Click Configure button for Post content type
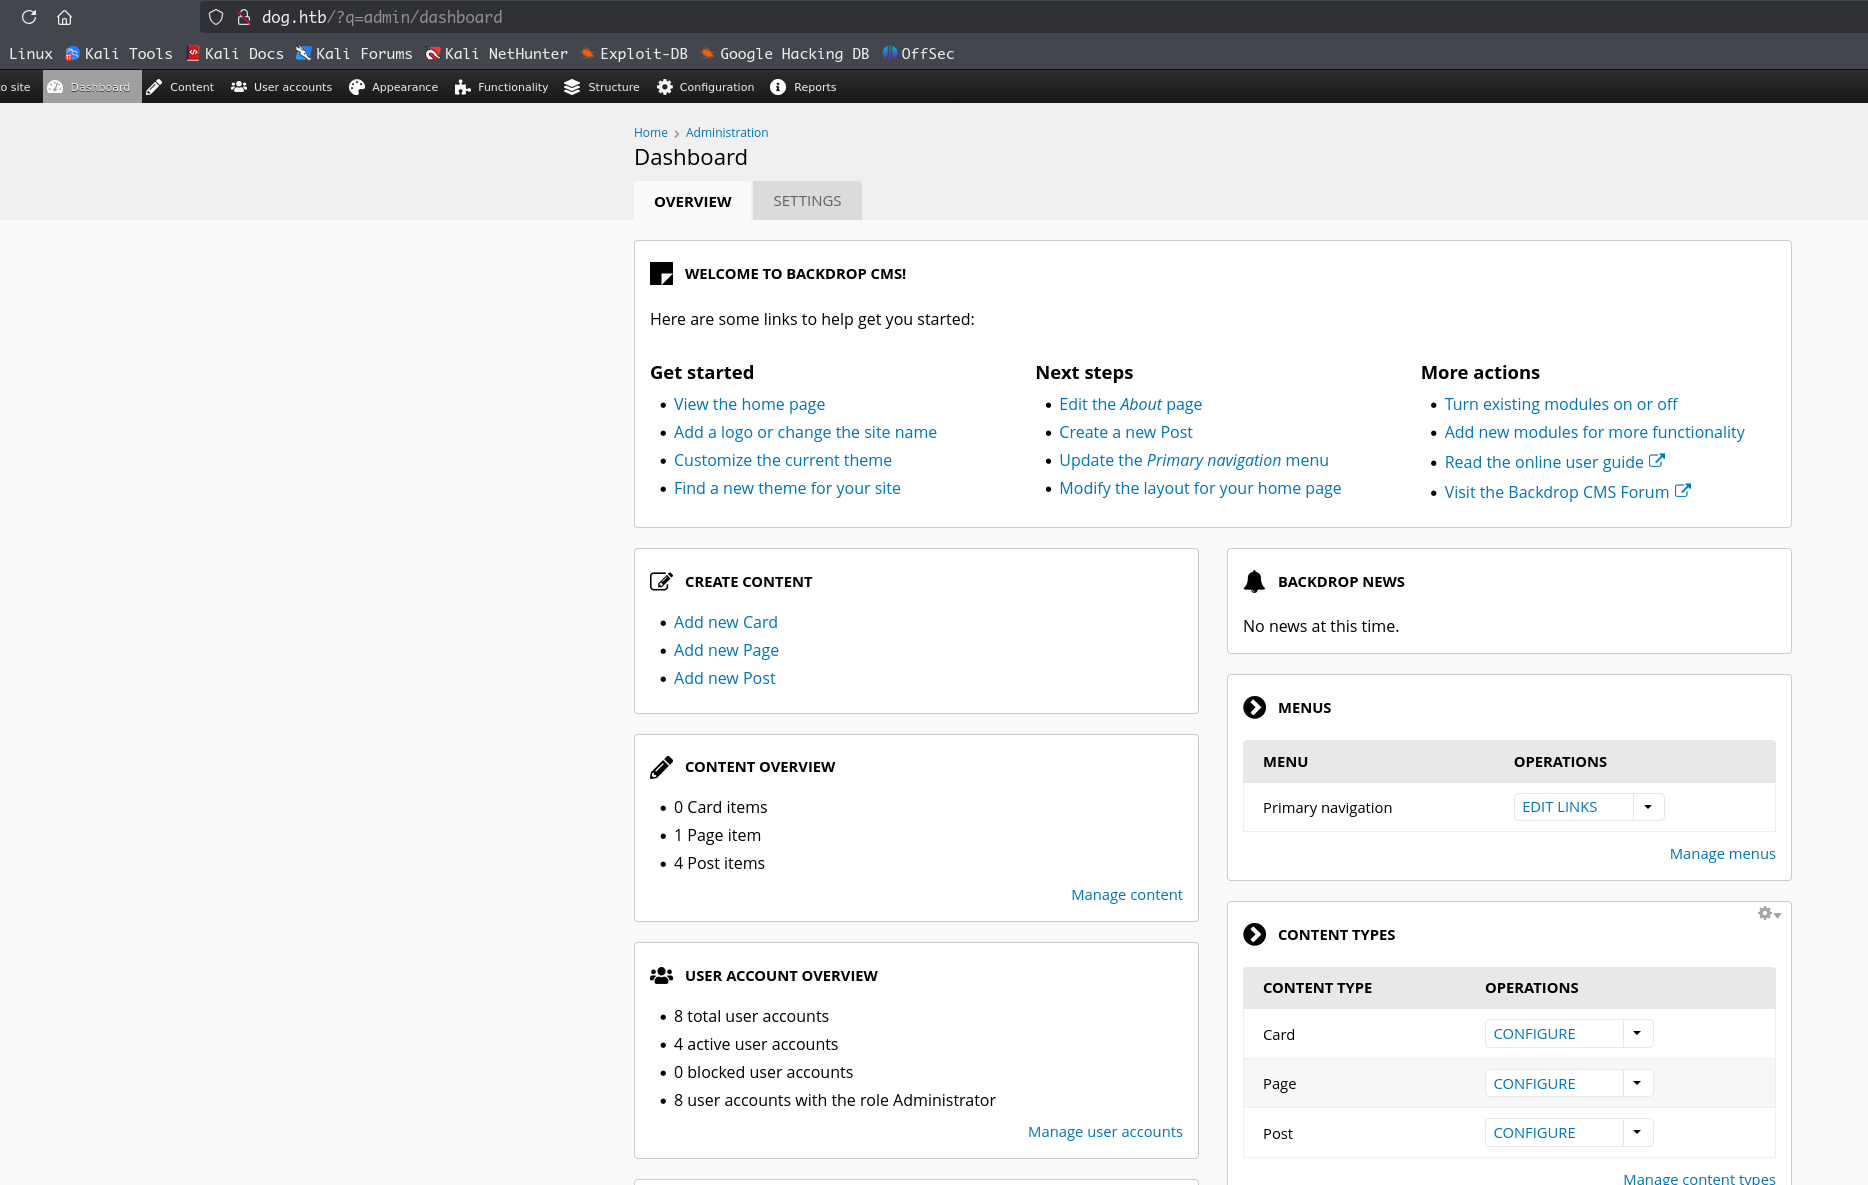Screen dimensions: 1868x1185 pos(1553,1133)
